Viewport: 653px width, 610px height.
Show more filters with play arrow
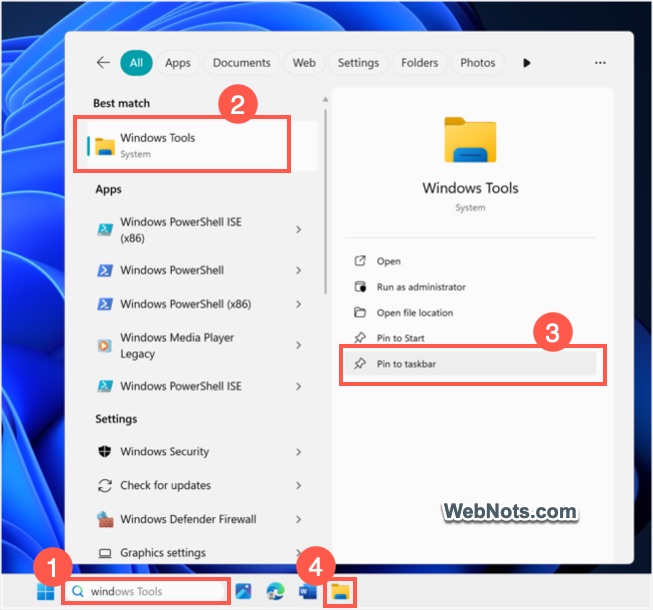pyautogui.click(x=526, y=63)
